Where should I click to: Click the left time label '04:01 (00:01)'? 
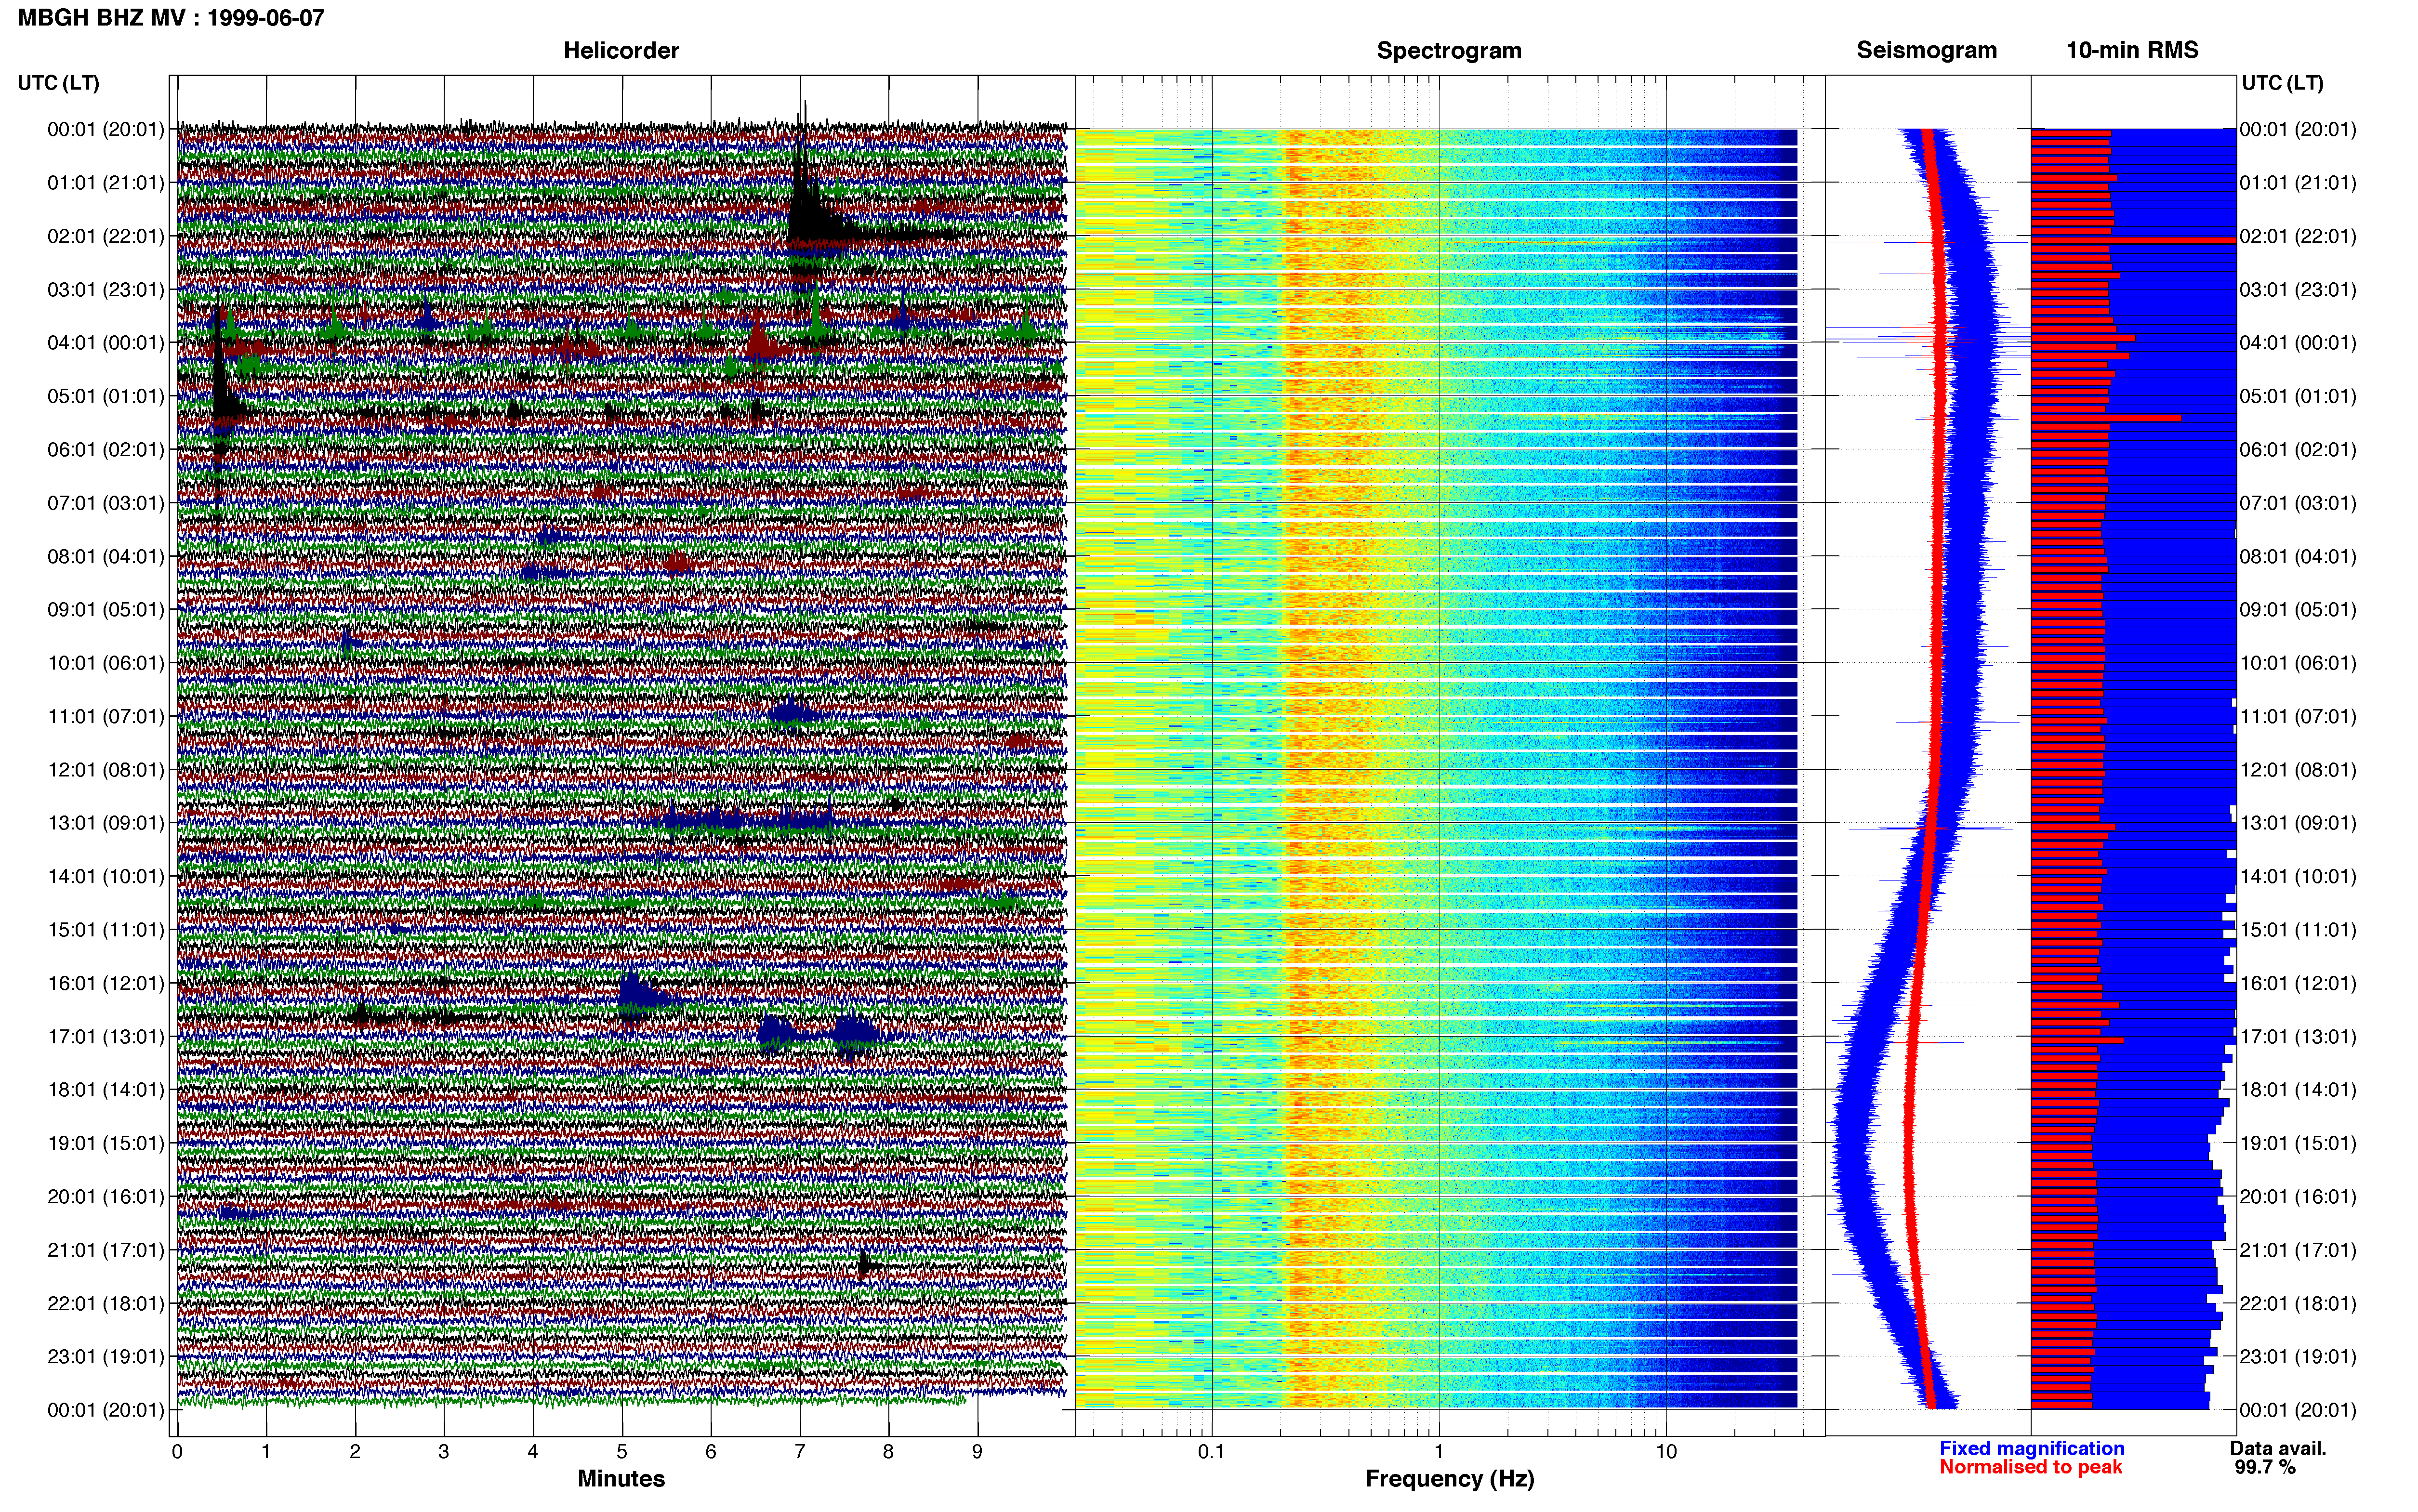[105, 343]
